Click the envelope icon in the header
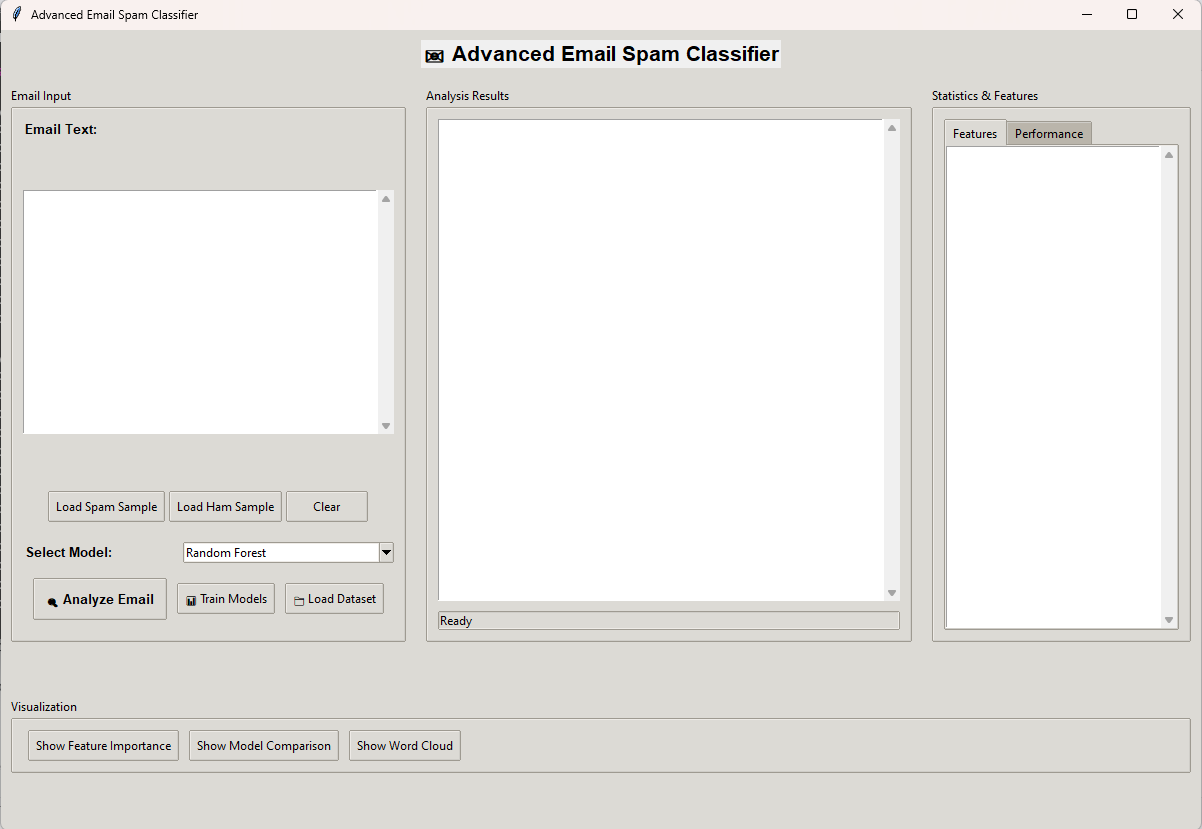The height and width of the screenshot is (829, 1202). pos(434,56)
